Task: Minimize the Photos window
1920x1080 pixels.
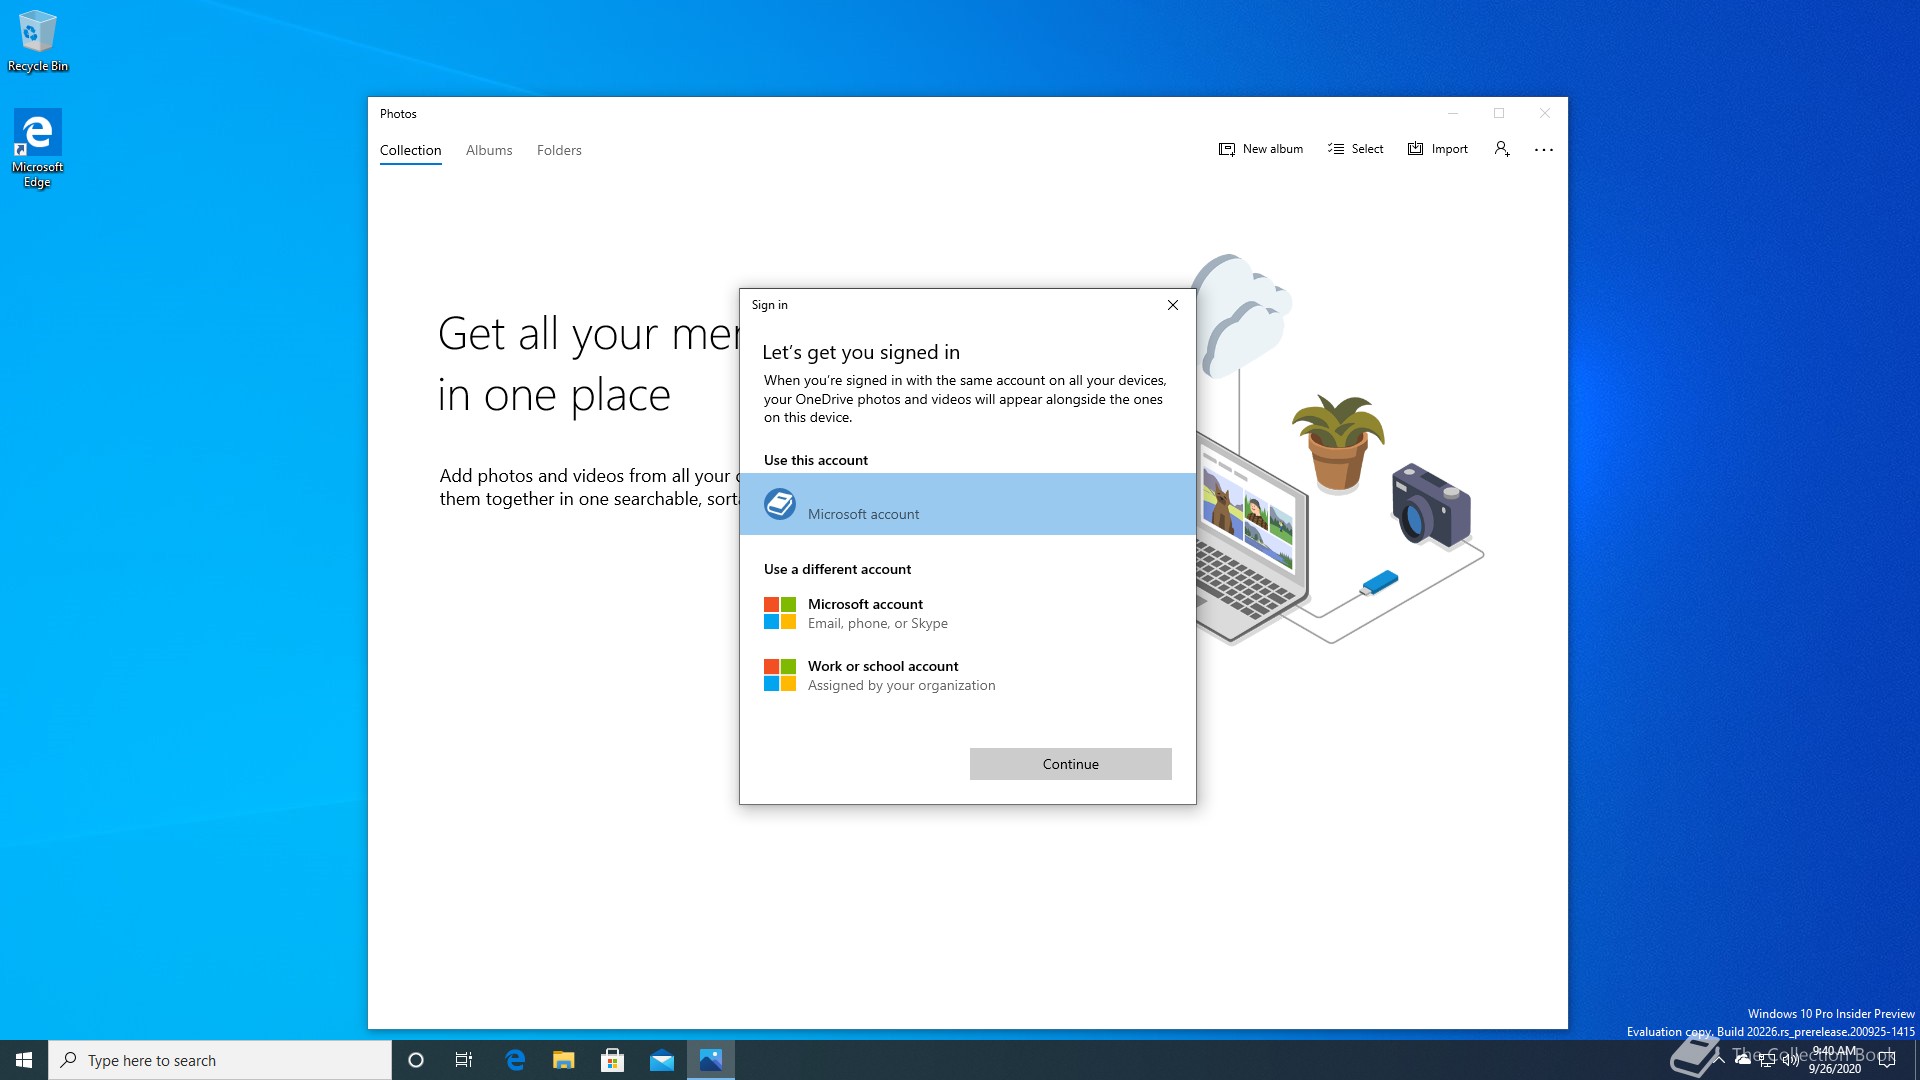Action: 1453,114
